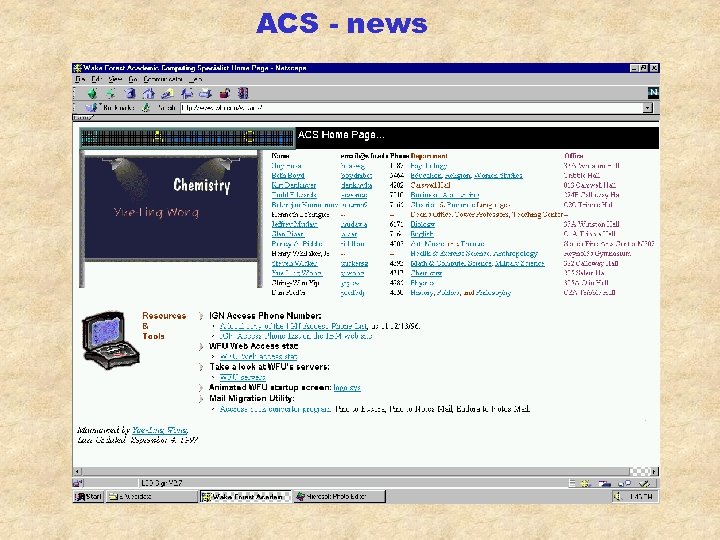Click the Start button on the taskbar

pos(89,496)
